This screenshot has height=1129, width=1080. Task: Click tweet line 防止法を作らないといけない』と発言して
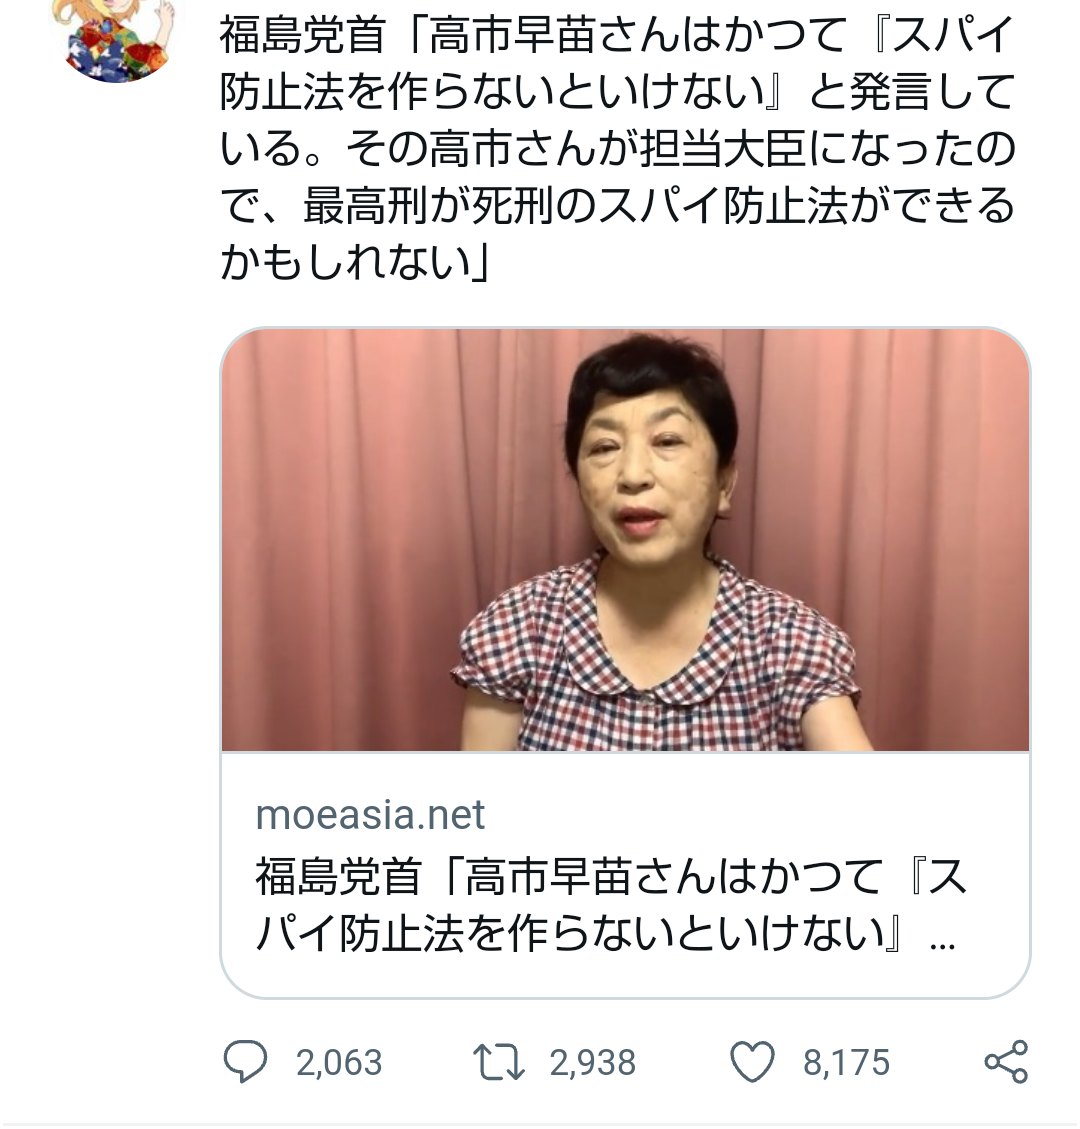tap(618, 92)
